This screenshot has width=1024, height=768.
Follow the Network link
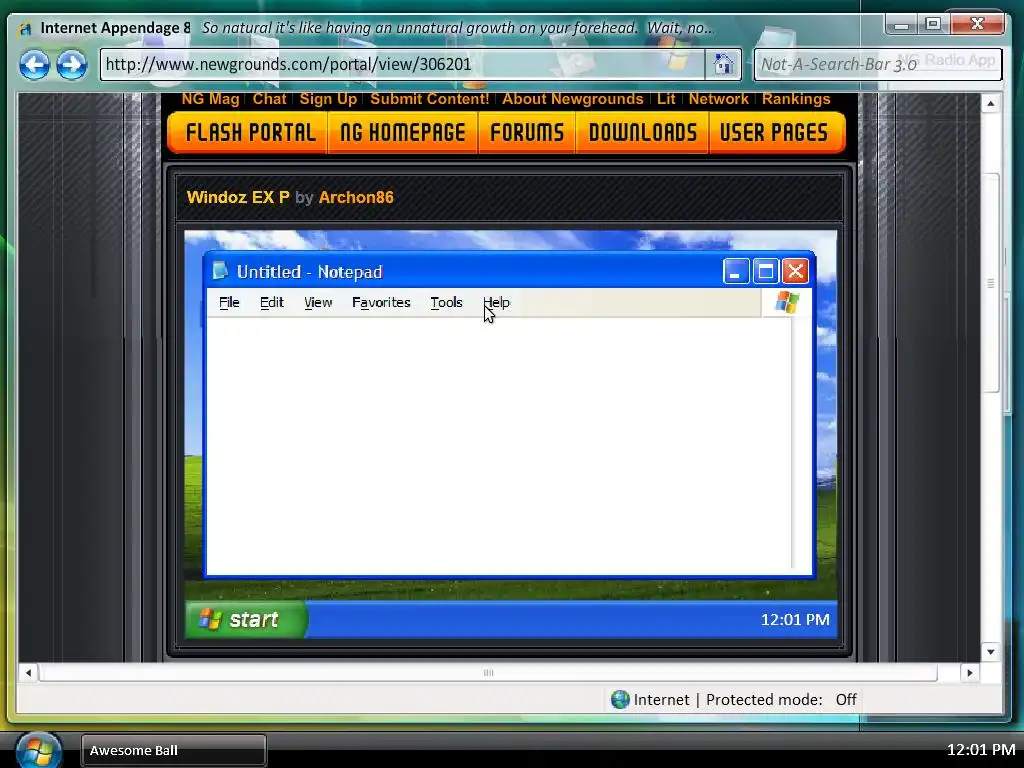pyautogui.click(x=718, y=99)
